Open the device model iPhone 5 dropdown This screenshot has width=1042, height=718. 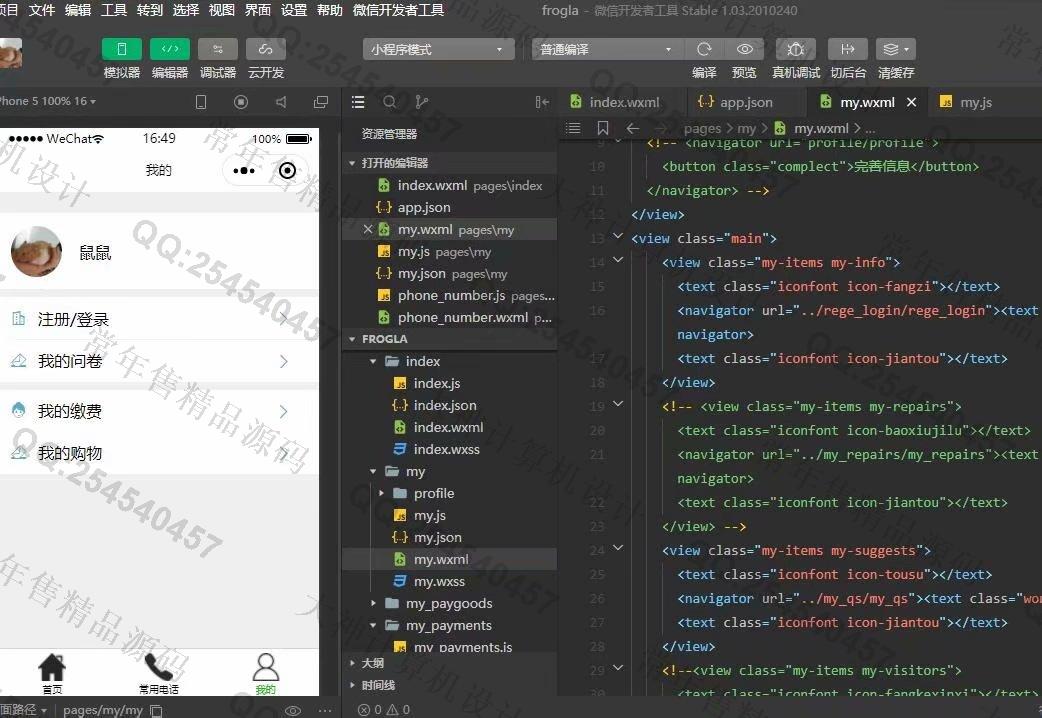click(48, 101)
